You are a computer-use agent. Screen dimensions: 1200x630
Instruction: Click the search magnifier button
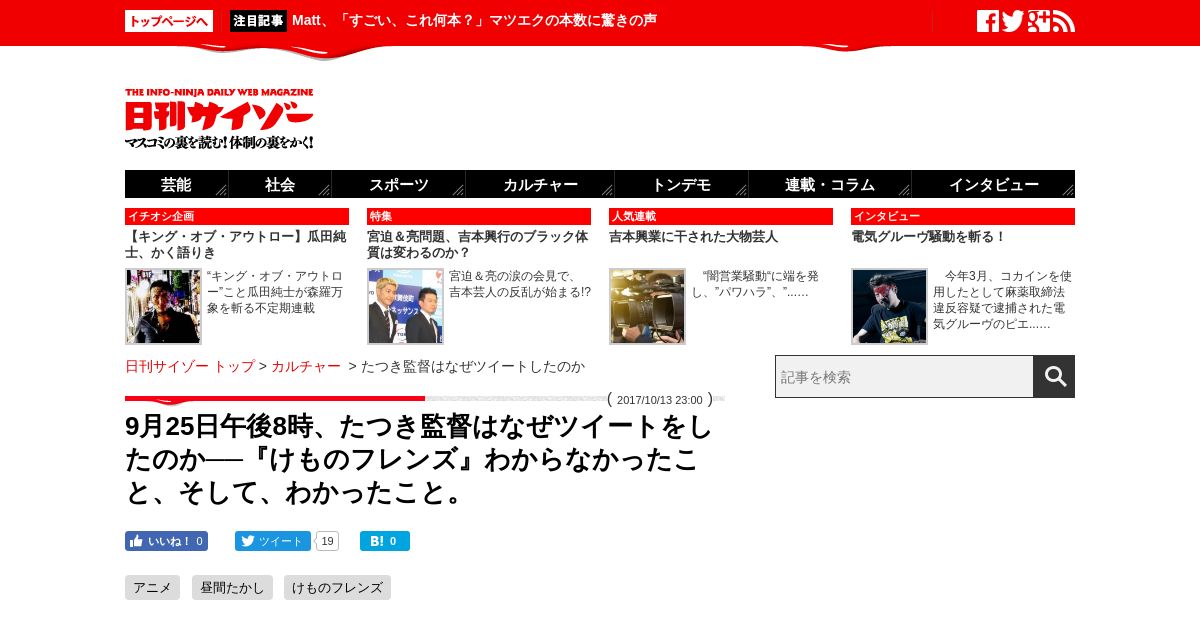pos(1054,376)
